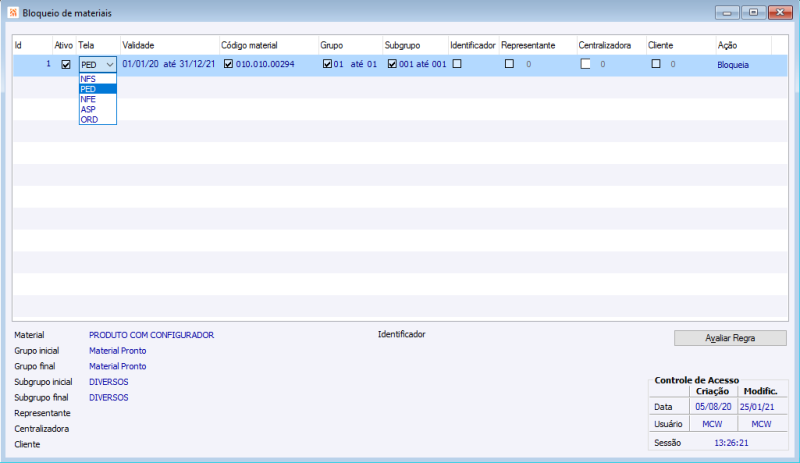Viewport: 800px width, 463px height.
Task: Click the modification date 25/01/21
Action: click(x=757, y=407)
